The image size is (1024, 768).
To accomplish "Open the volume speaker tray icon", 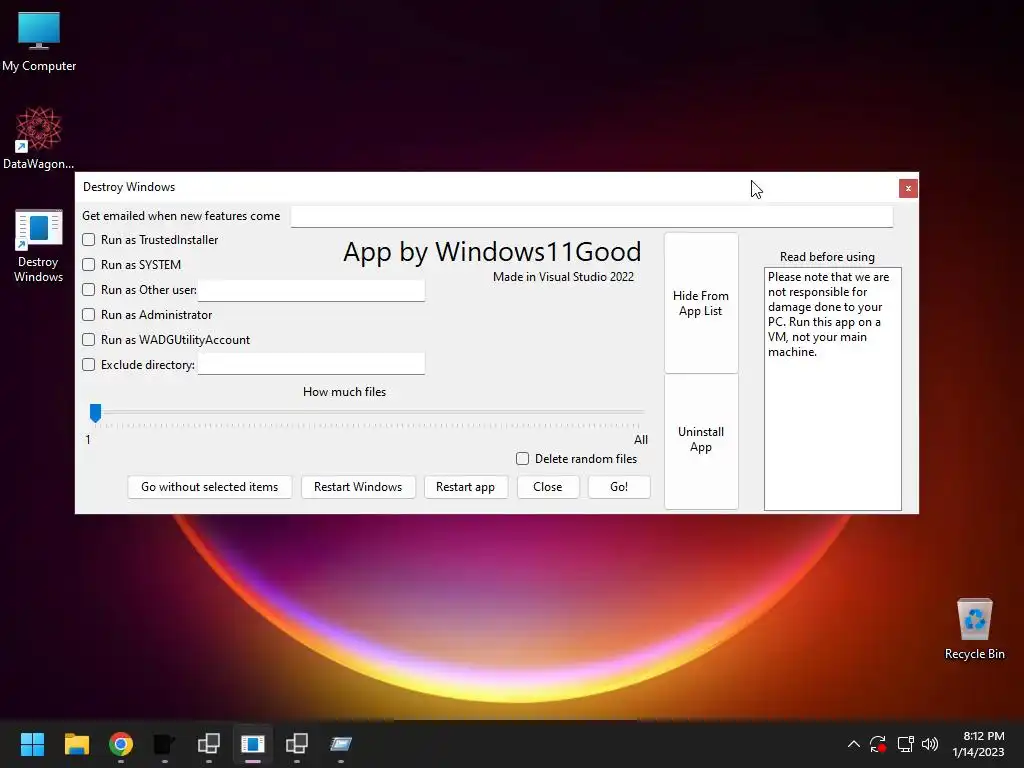I will pyautogui.click(x=930, y=744).
